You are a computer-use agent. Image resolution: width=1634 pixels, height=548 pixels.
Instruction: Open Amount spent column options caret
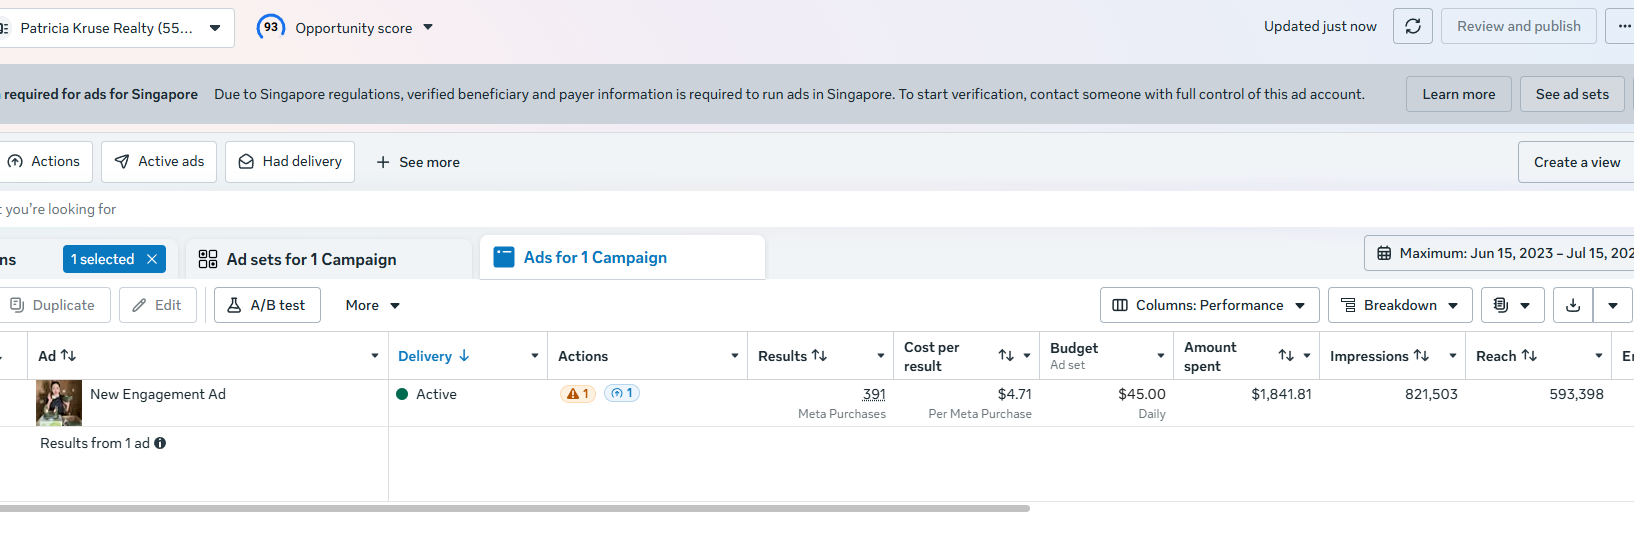click(x=1307, y=356)
